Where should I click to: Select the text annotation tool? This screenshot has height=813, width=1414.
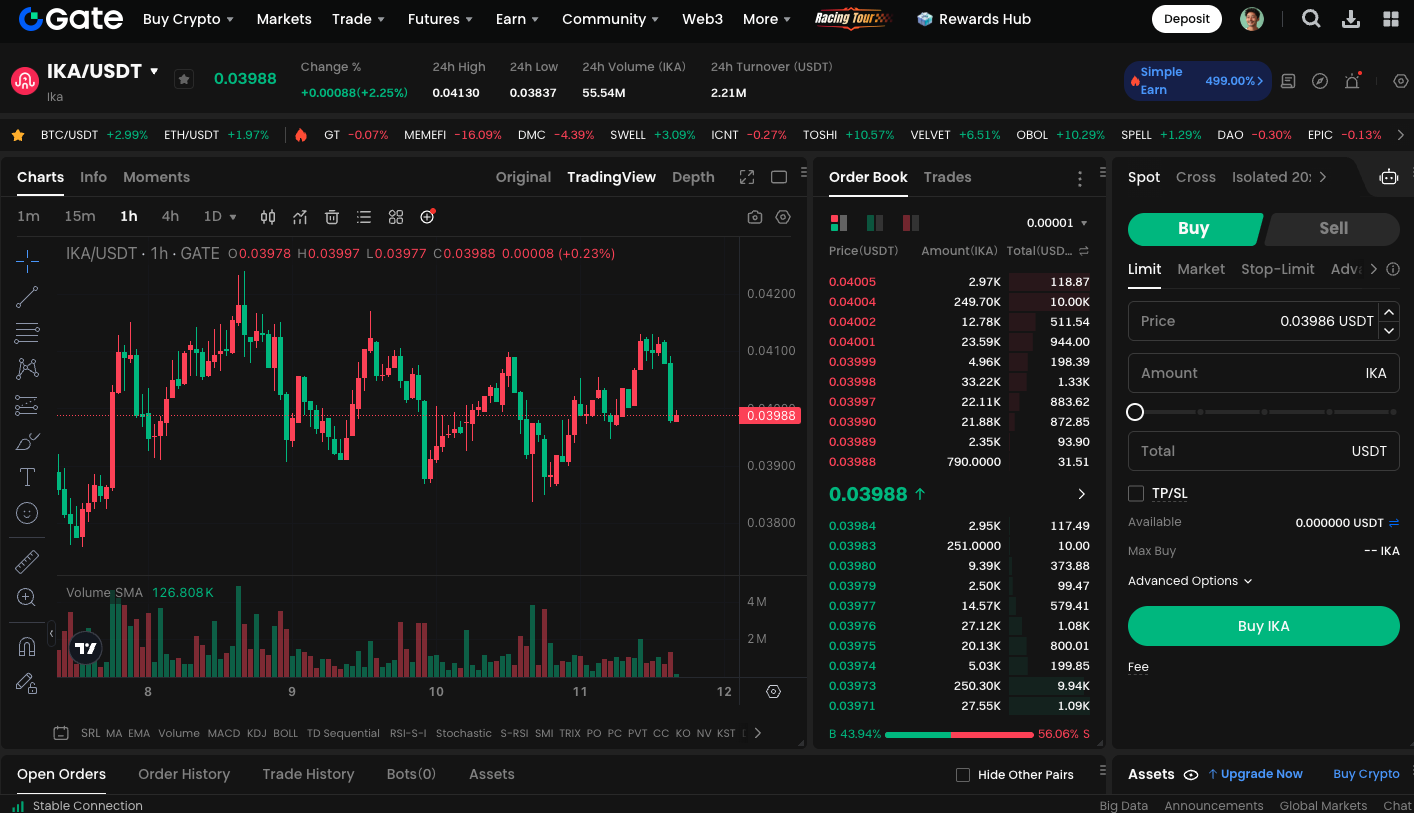27,477
